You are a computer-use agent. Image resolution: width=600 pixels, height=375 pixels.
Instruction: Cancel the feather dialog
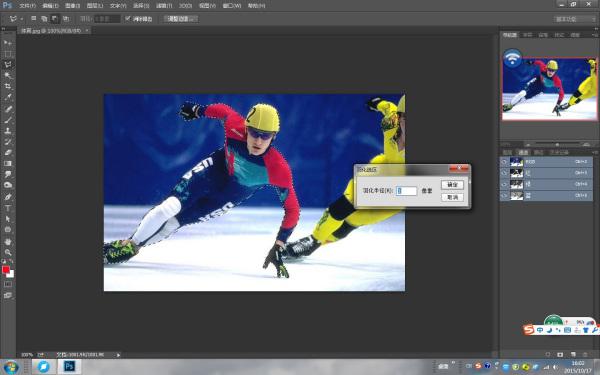tap(452, 197)
